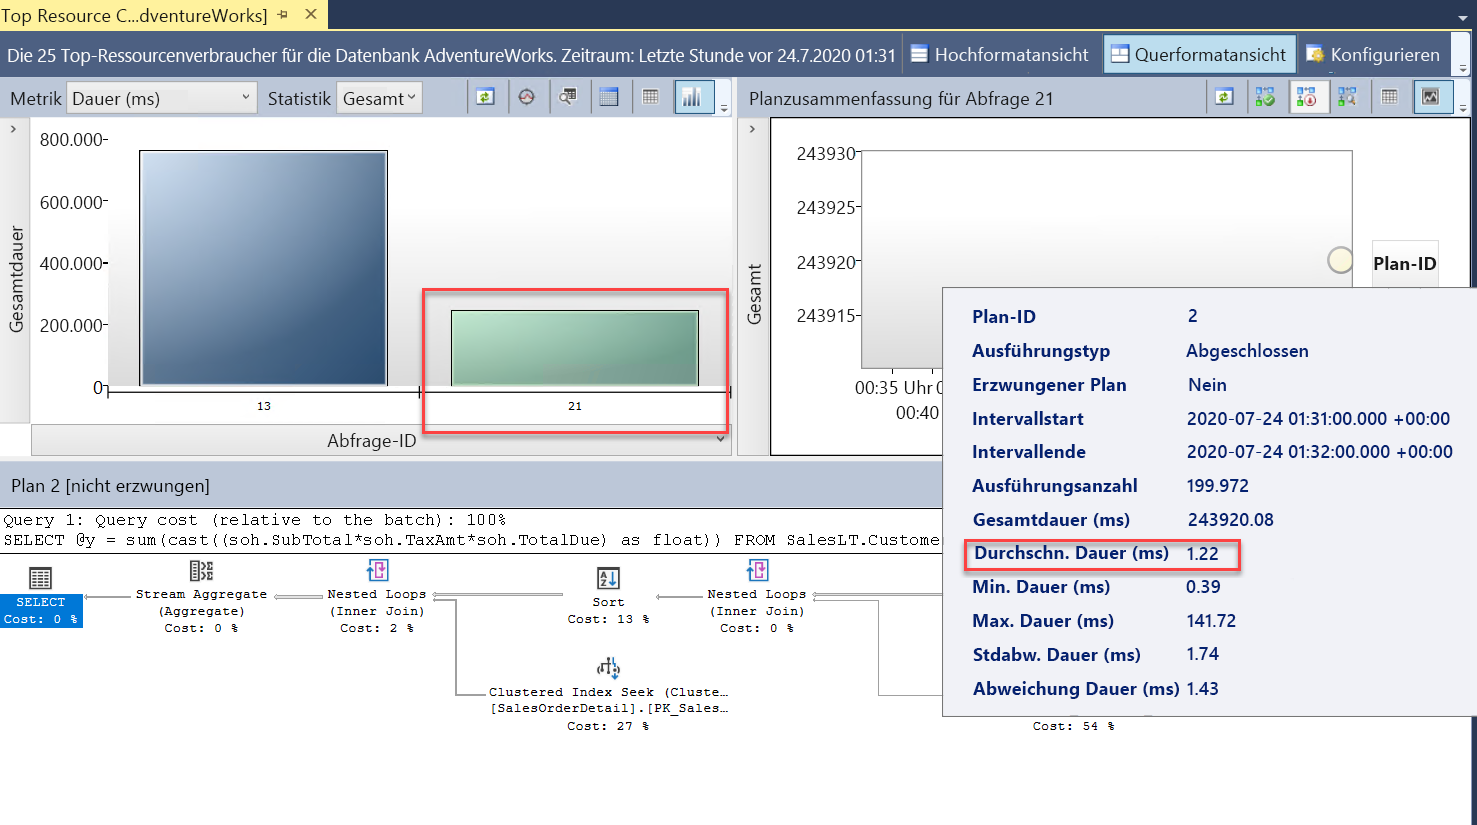Click the Plan-ID legend label

coord(1404,264)
